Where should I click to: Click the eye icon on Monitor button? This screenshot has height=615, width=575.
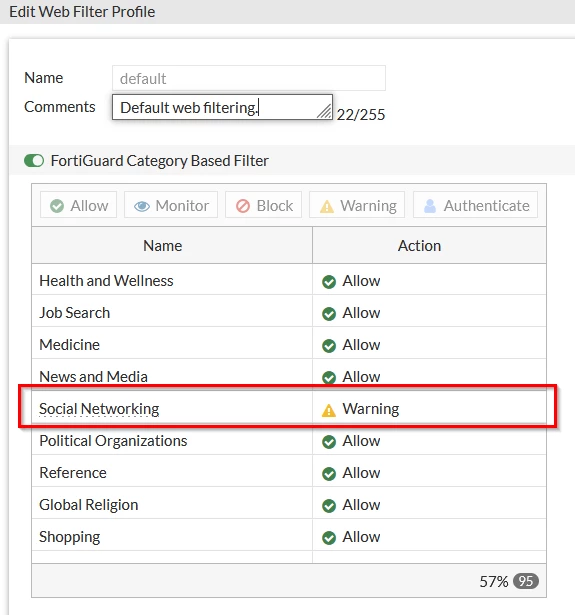(x=142, y=206)
